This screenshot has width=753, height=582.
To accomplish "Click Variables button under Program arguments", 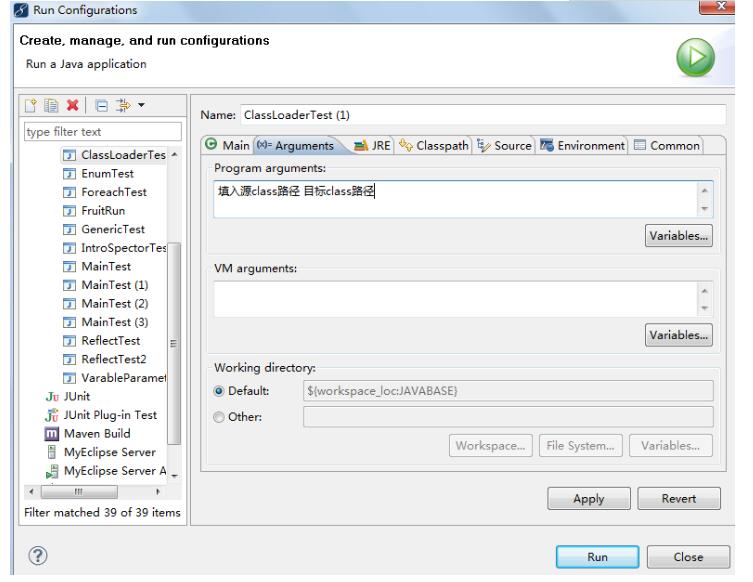I will pos(679,236).
